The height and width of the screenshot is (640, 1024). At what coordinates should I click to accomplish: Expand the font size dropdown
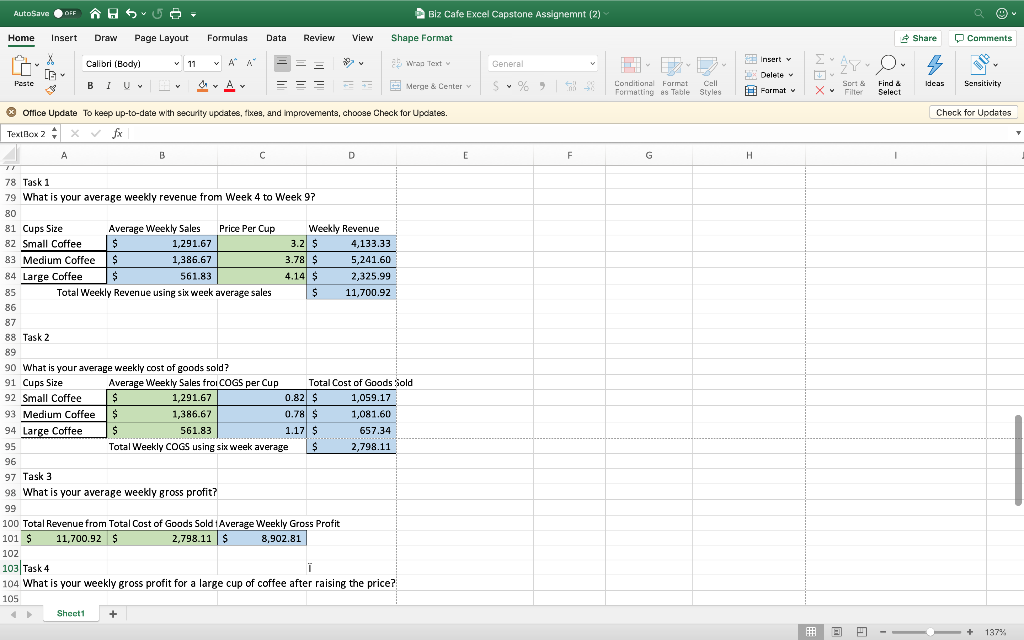click(x=216, y=63)
